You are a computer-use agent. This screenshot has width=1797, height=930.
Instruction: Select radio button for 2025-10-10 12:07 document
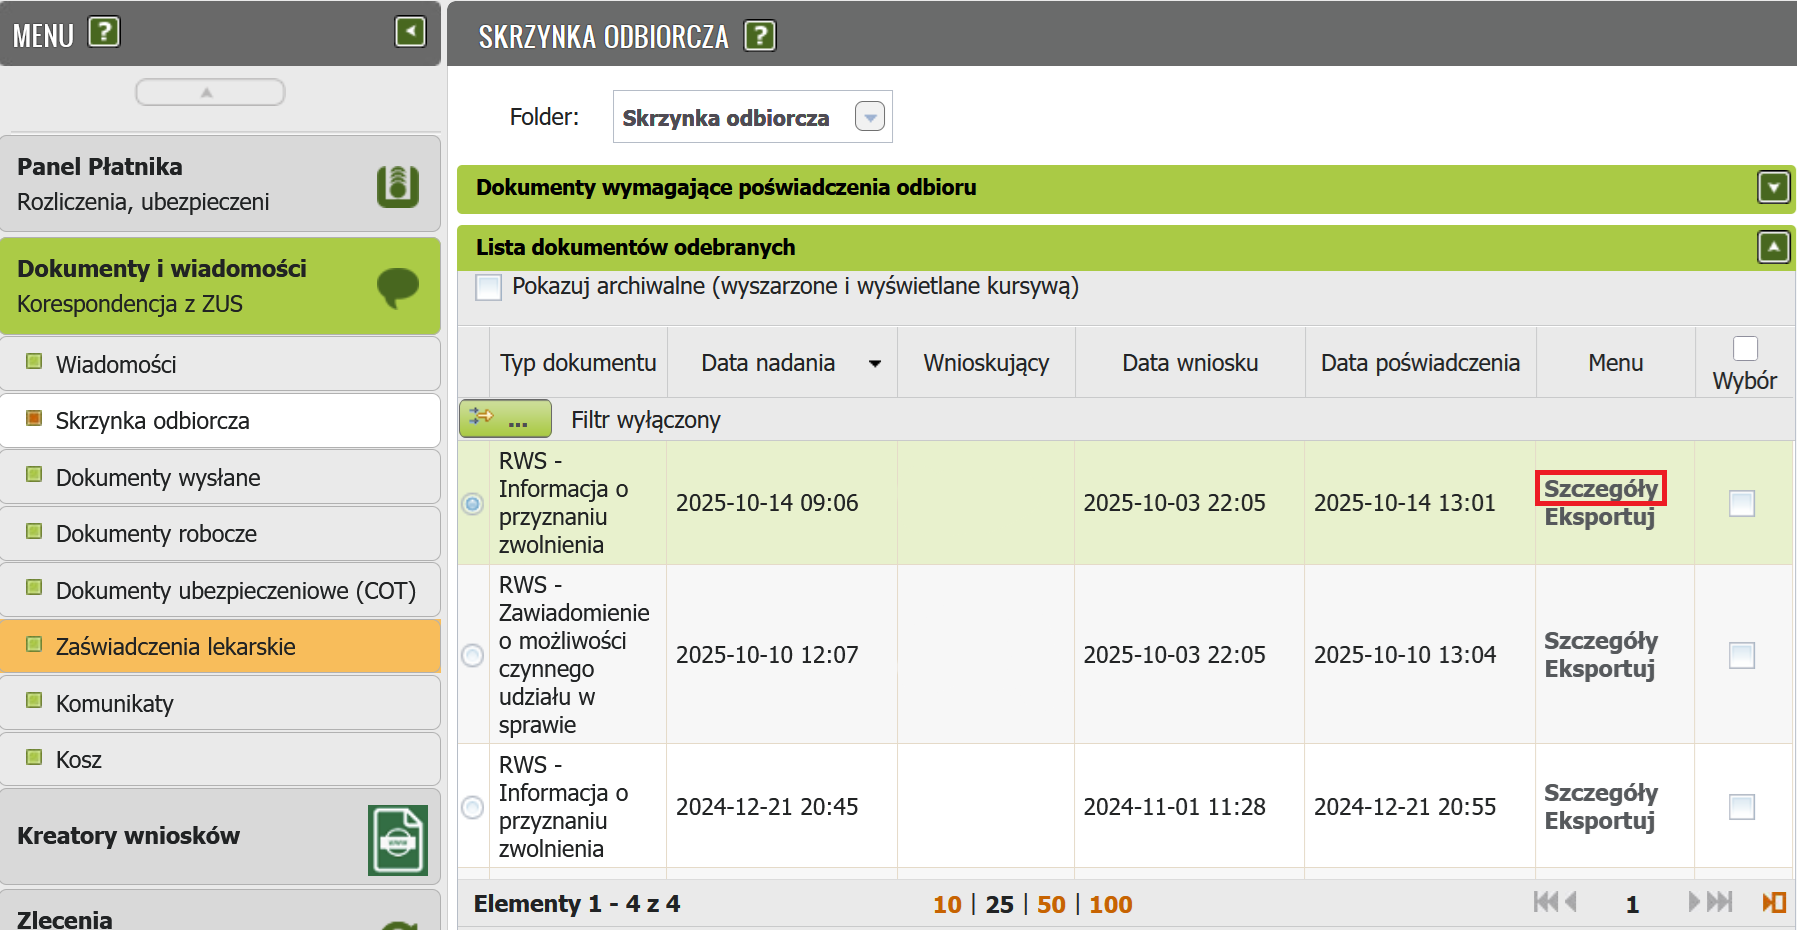(x=472, y=655)
